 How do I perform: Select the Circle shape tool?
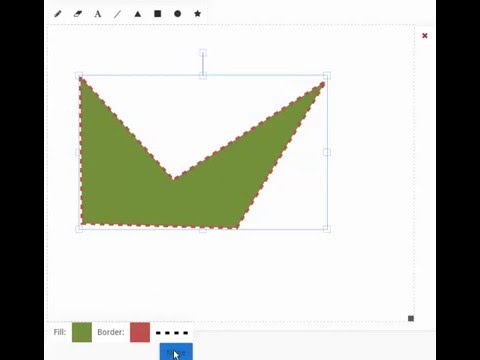178,14
